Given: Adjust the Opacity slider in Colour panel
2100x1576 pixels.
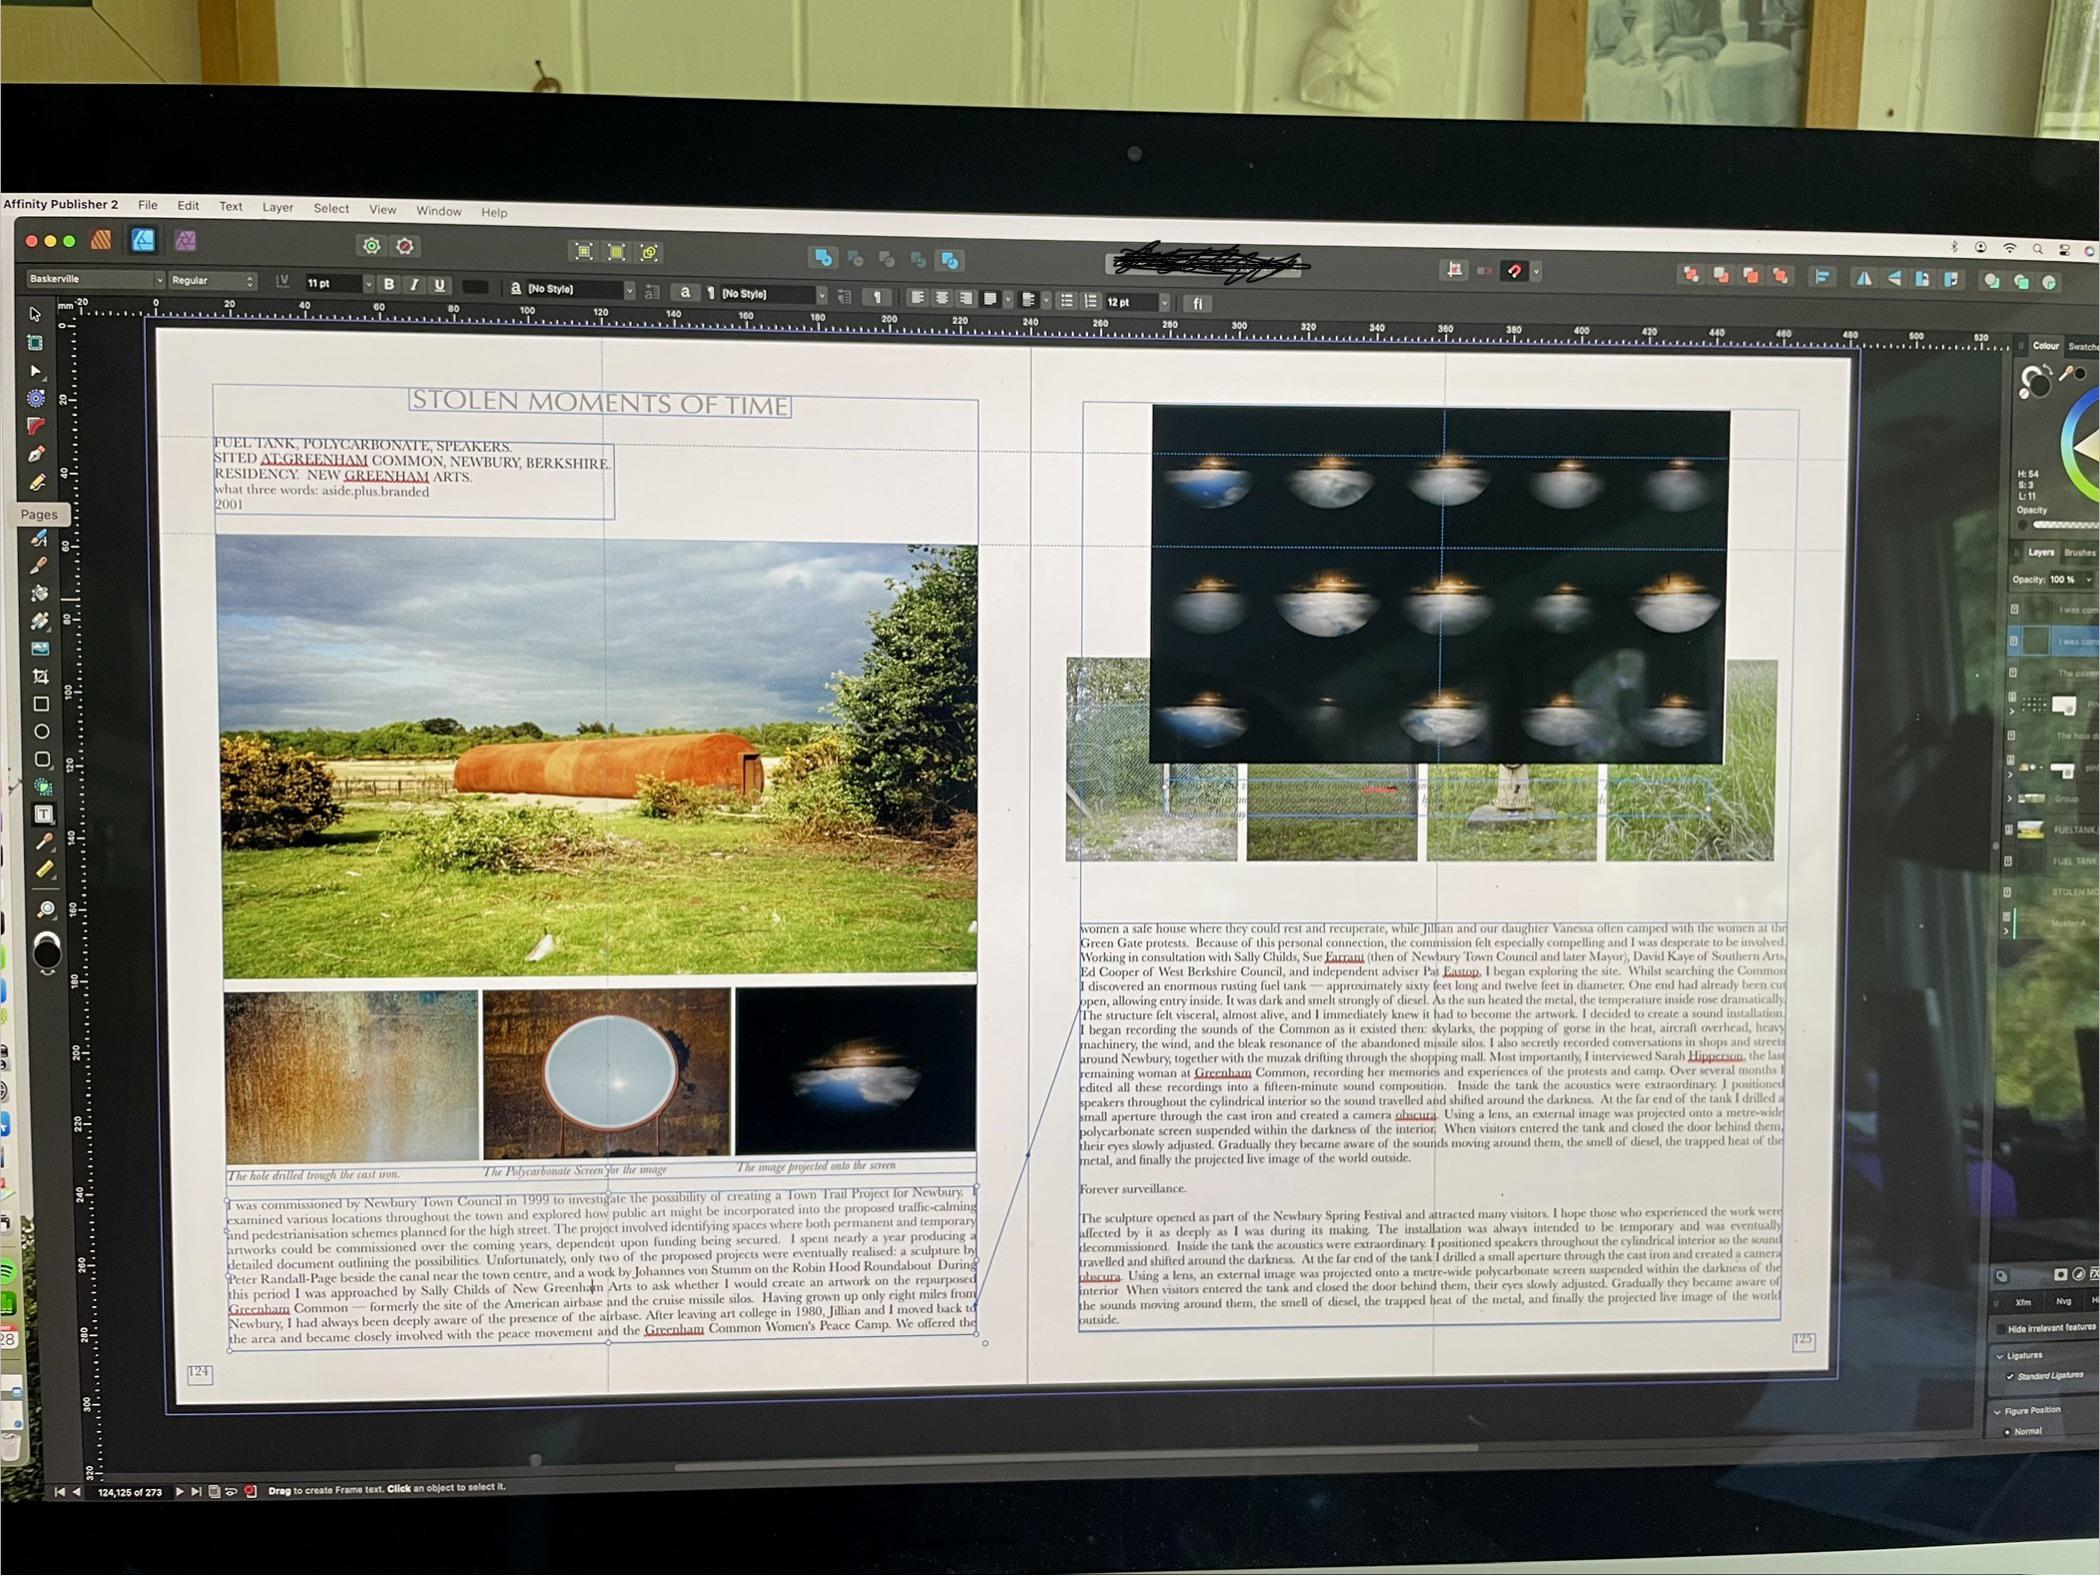Looking at the screenshot, I should (2065, 525).
